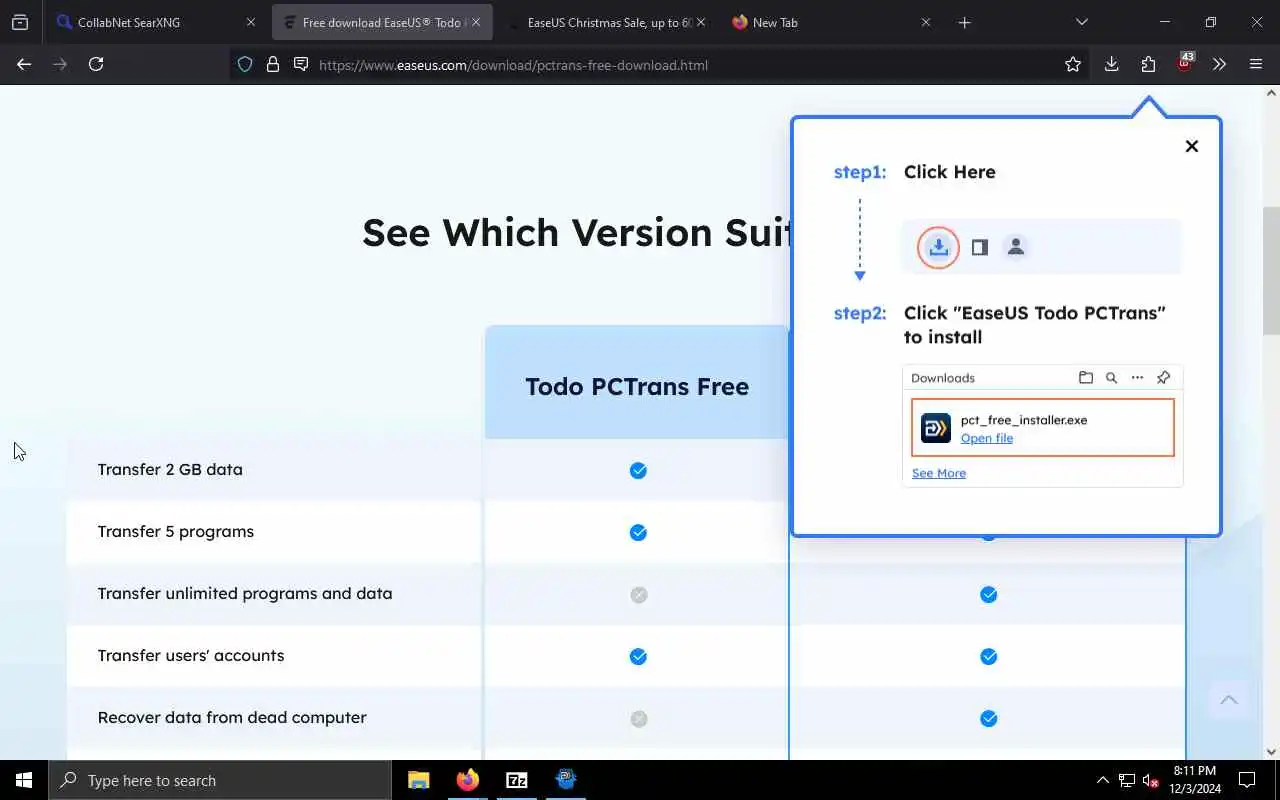Click Recover data from dead computer label

click(232, 717)
